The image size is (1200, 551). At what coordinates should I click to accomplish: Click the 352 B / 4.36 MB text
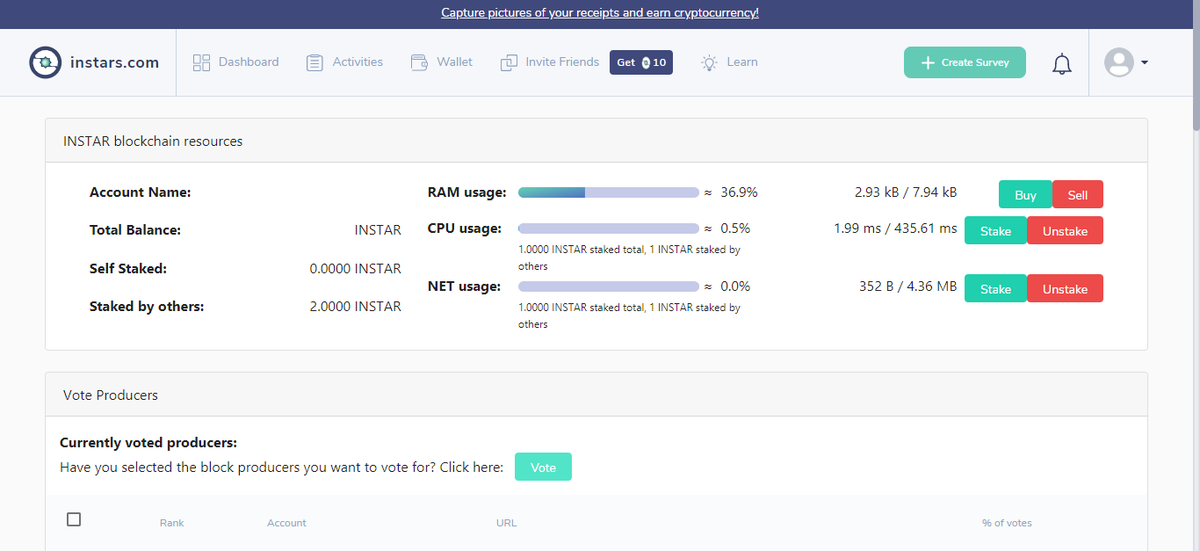[908, 286]
